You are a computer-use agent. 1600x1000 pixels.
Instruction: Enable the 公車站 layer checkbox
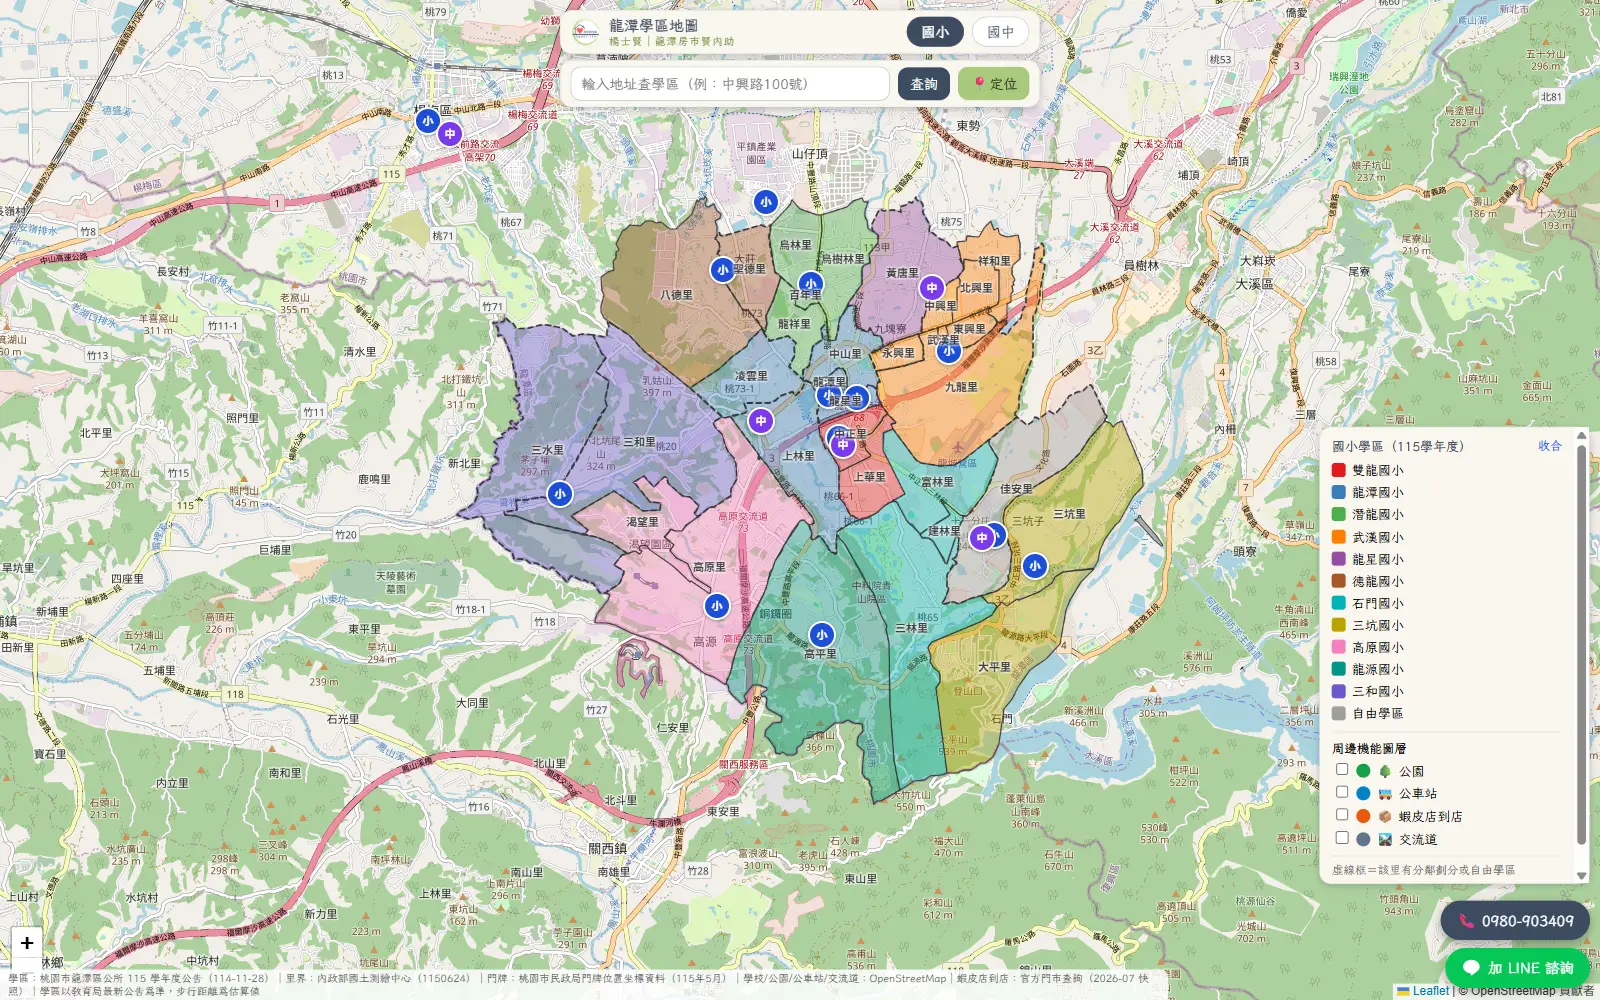pos(1342,792)
